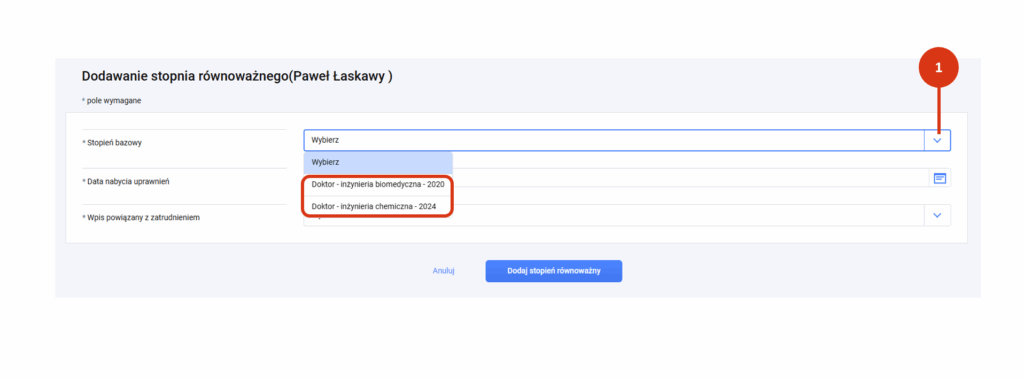Expand the Wpis powiązany z zatrudnieniem chevron
The image size is (1024, 379).
tap(938, 215)
